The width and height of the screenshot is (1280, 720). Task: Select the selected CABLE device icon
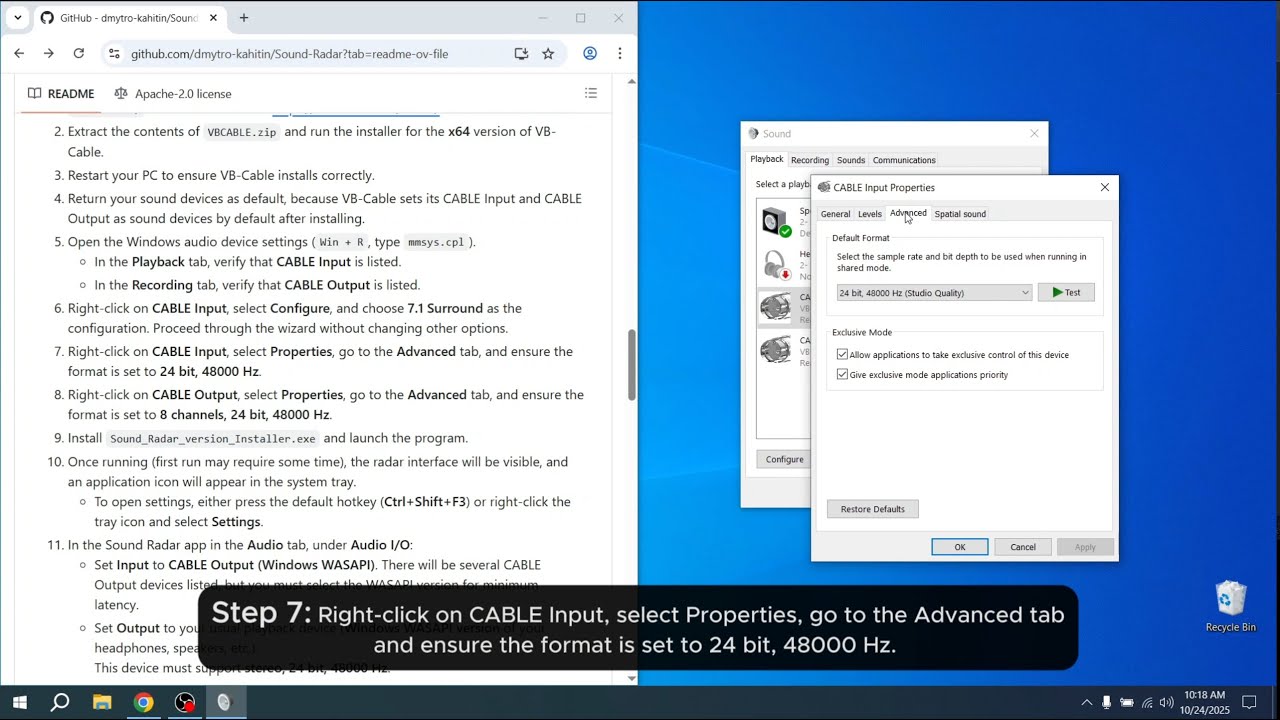(776, 307)
